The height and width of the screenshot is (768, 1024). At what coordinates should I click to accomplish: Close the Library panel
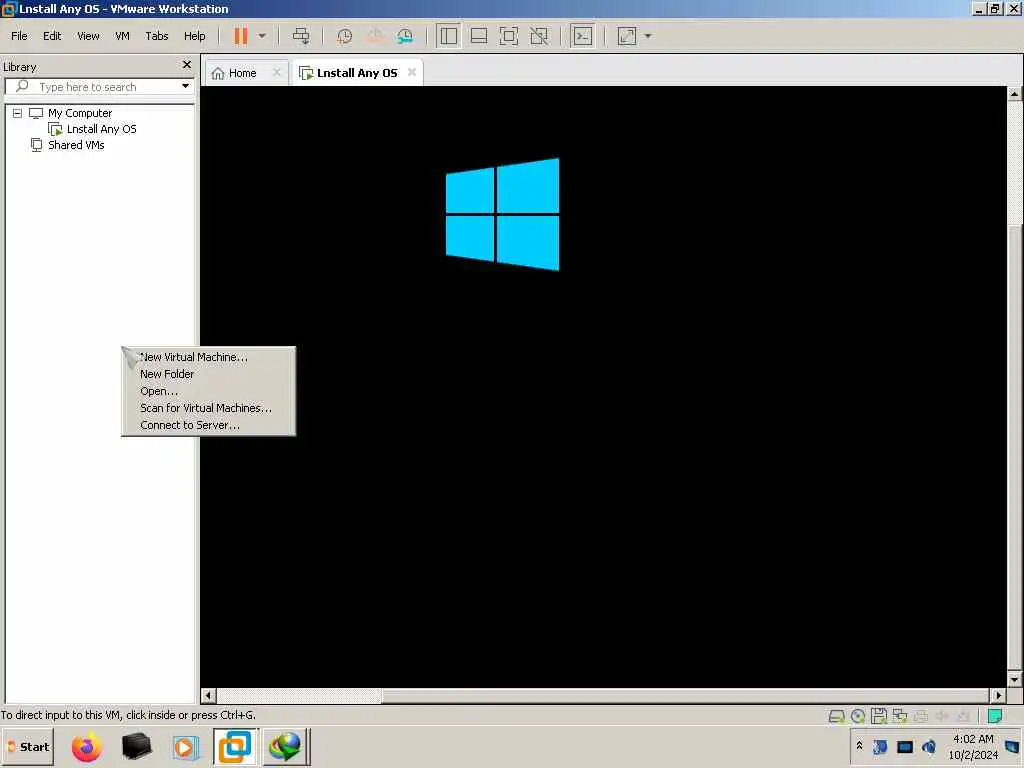187,65
